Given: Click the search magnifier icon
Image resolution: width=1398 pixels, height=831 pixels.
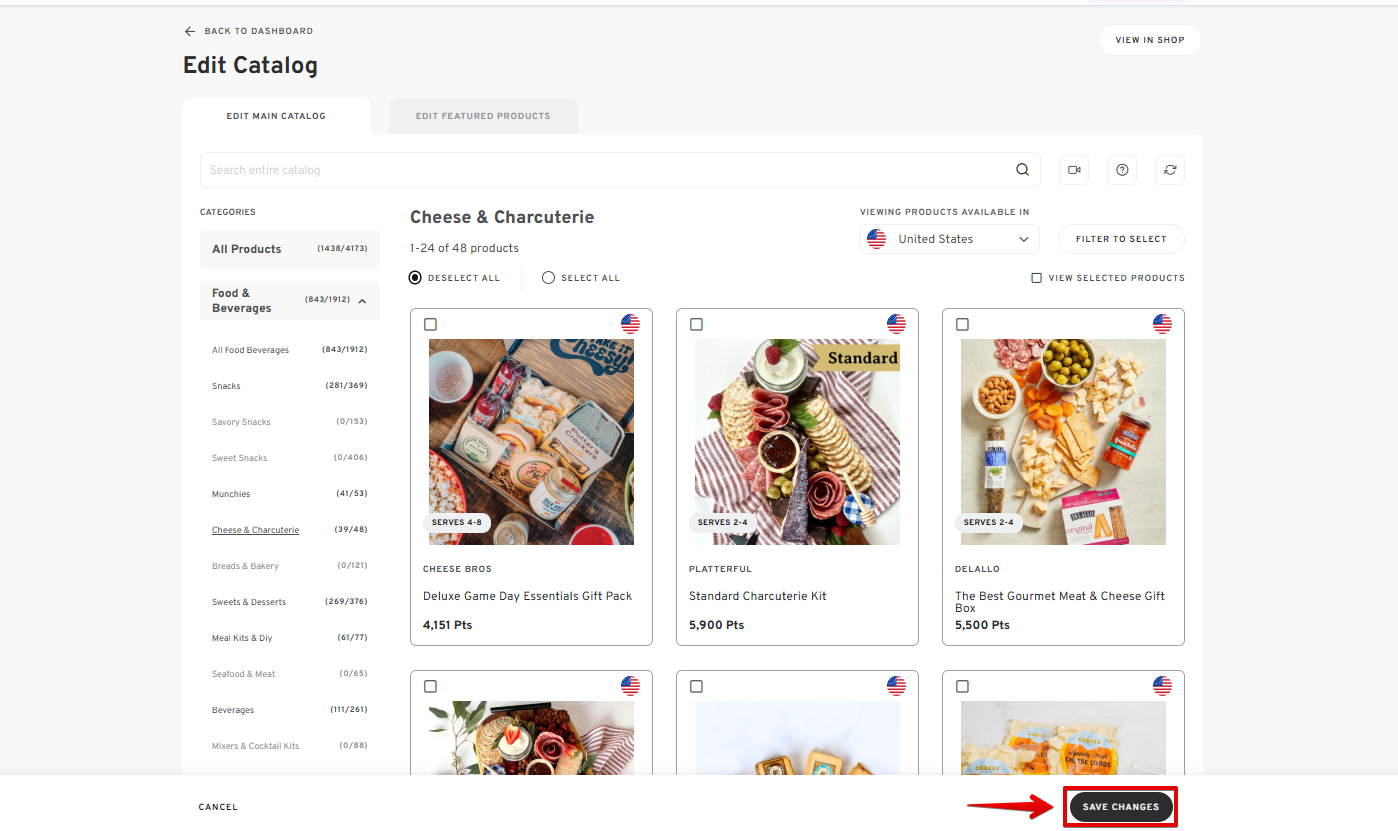Looking at the screenshot, I should click(x=1022, y=170).
